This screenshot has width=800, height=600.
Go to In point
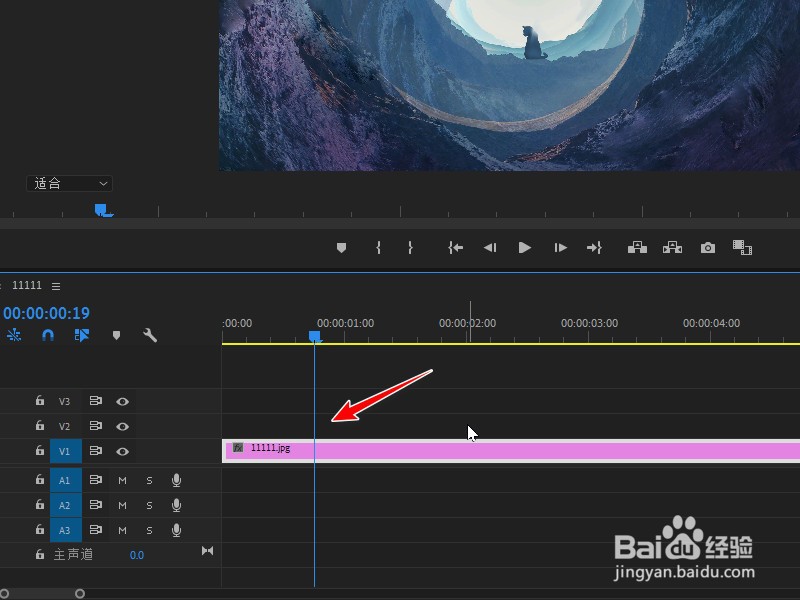click(456, 248)
